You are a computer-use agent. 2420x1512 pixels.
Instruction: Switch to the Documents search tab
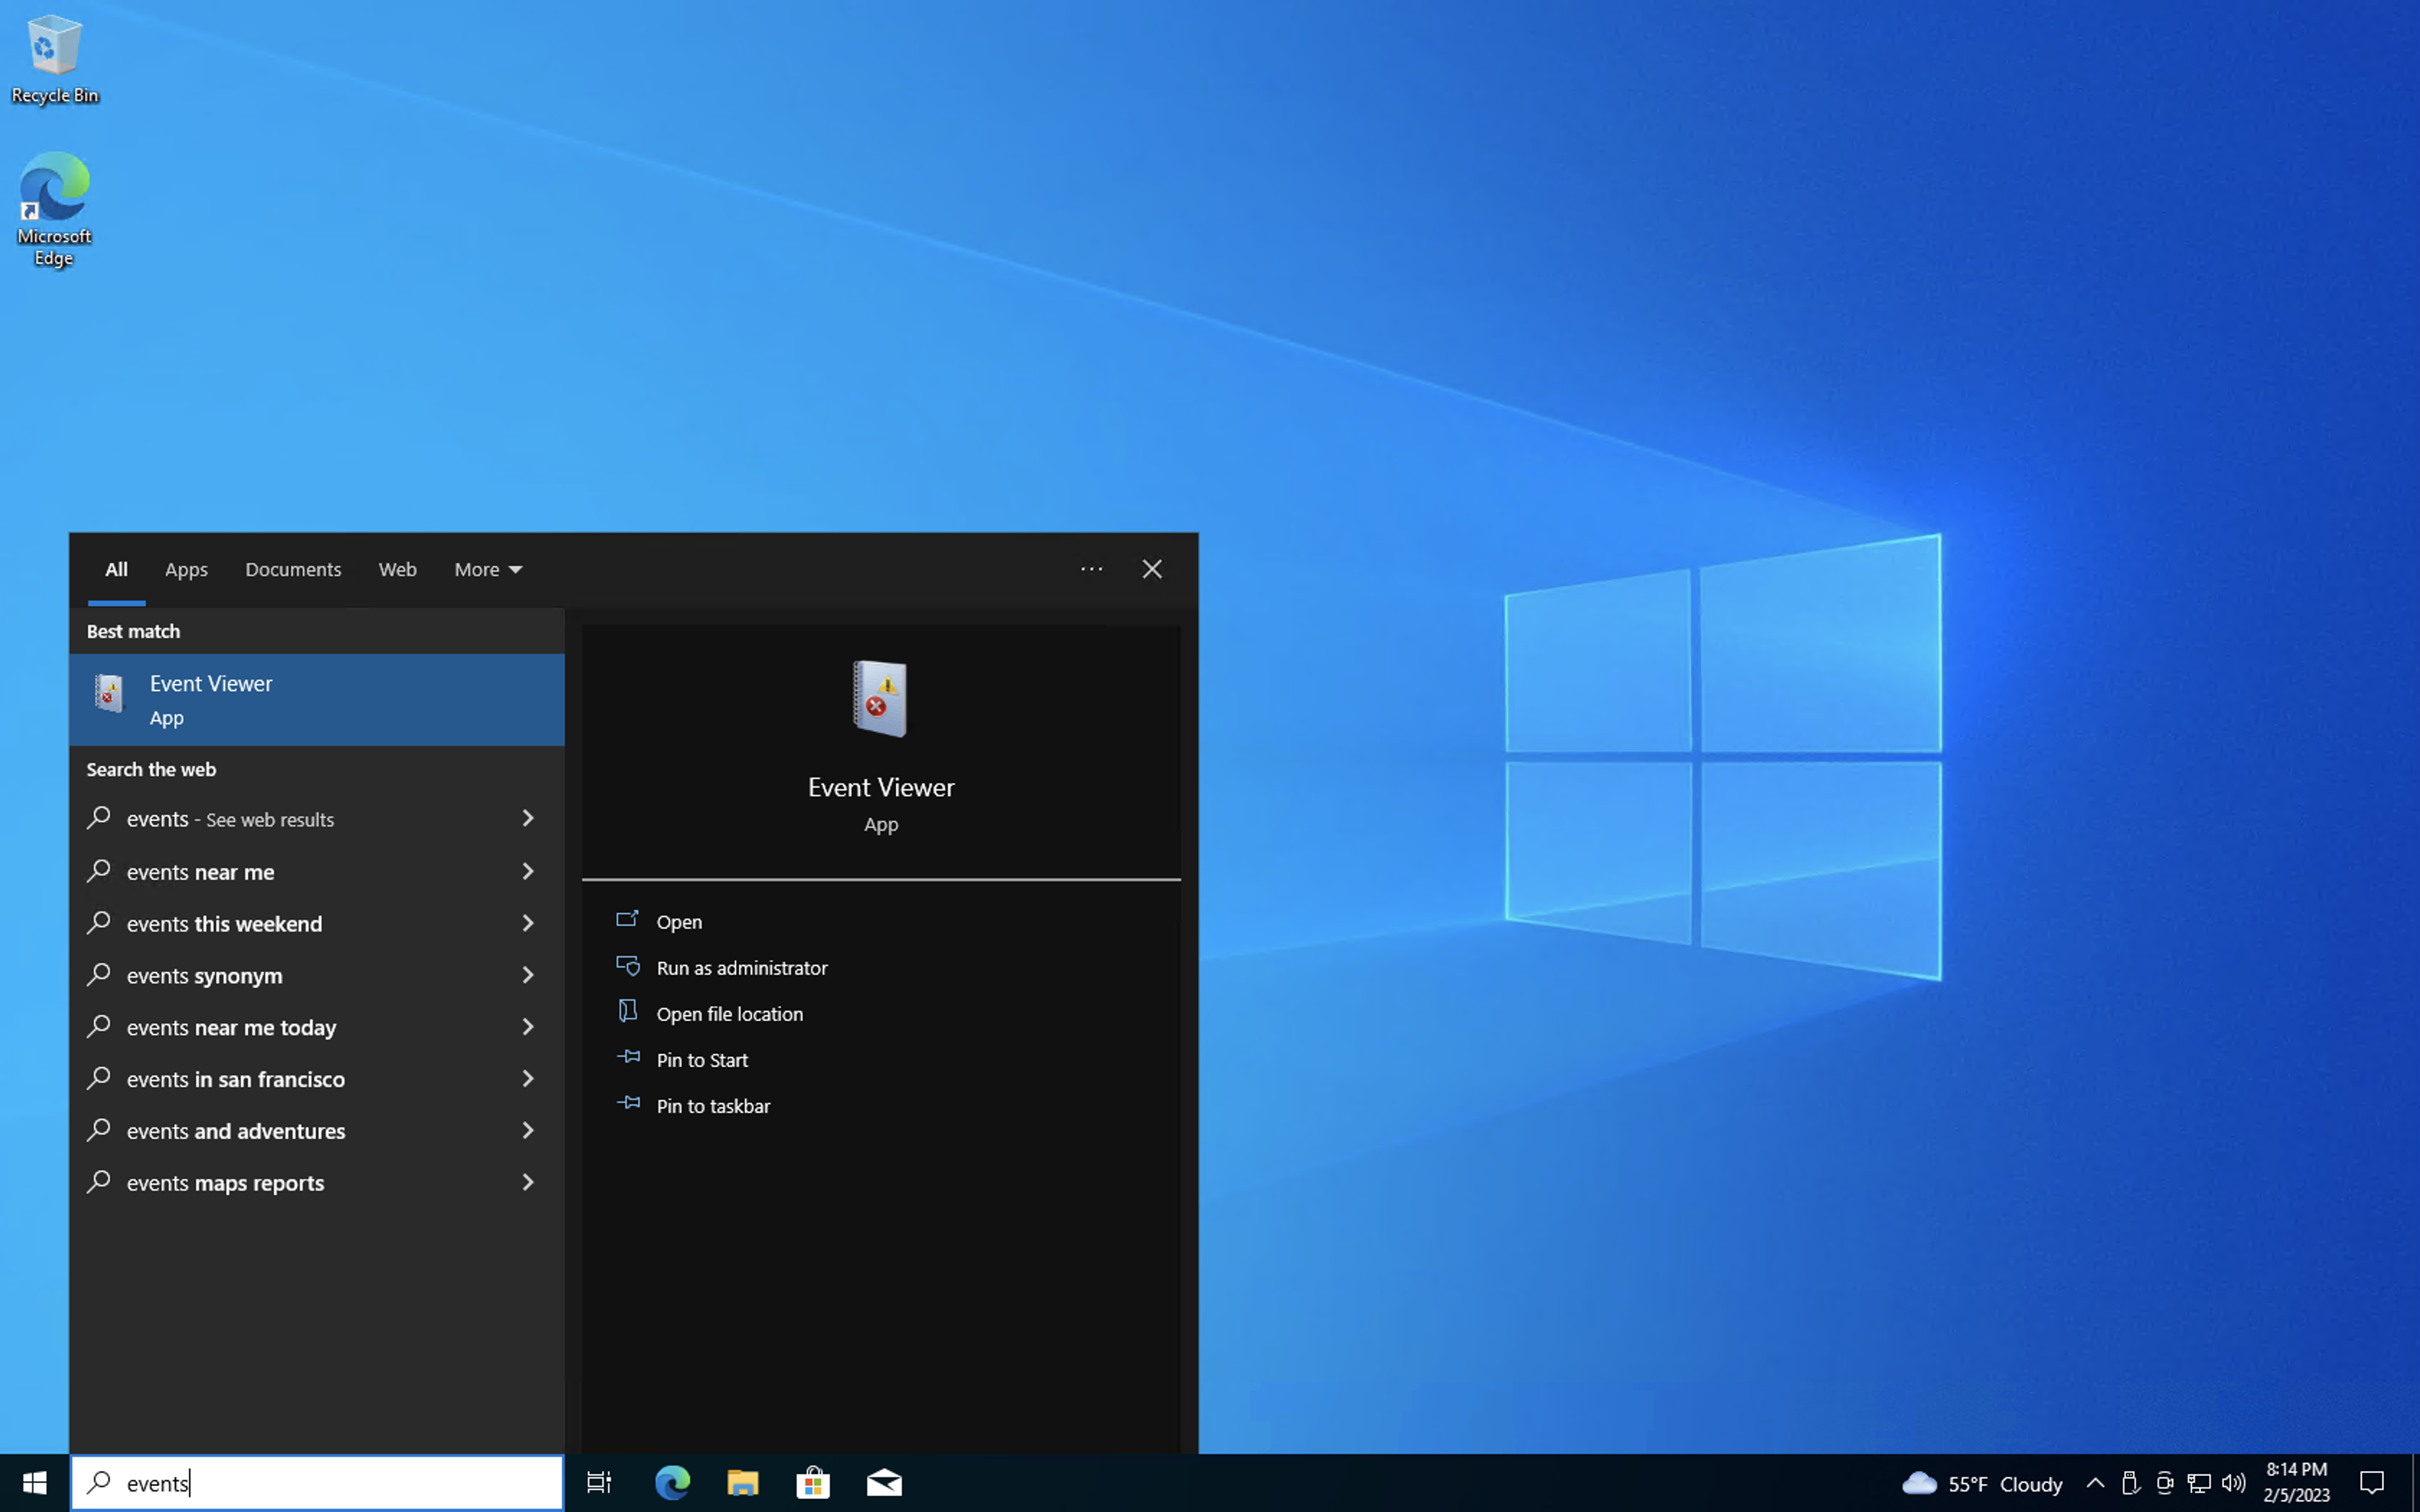293,569
